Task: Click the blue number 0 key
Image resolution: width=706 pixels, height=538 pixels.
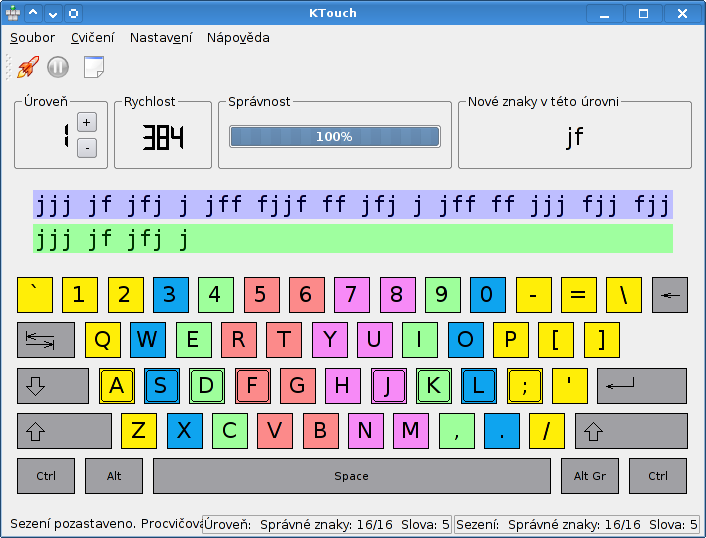Action: [488, 295]
